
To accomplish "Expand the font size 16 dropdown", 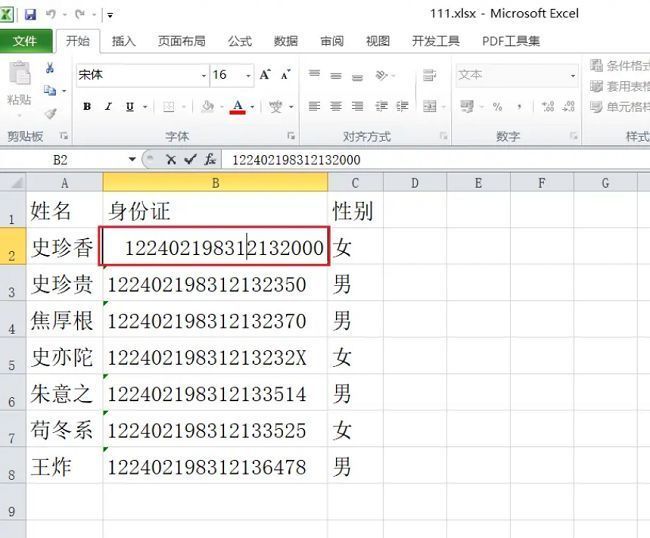I will (x=246, y=75).
